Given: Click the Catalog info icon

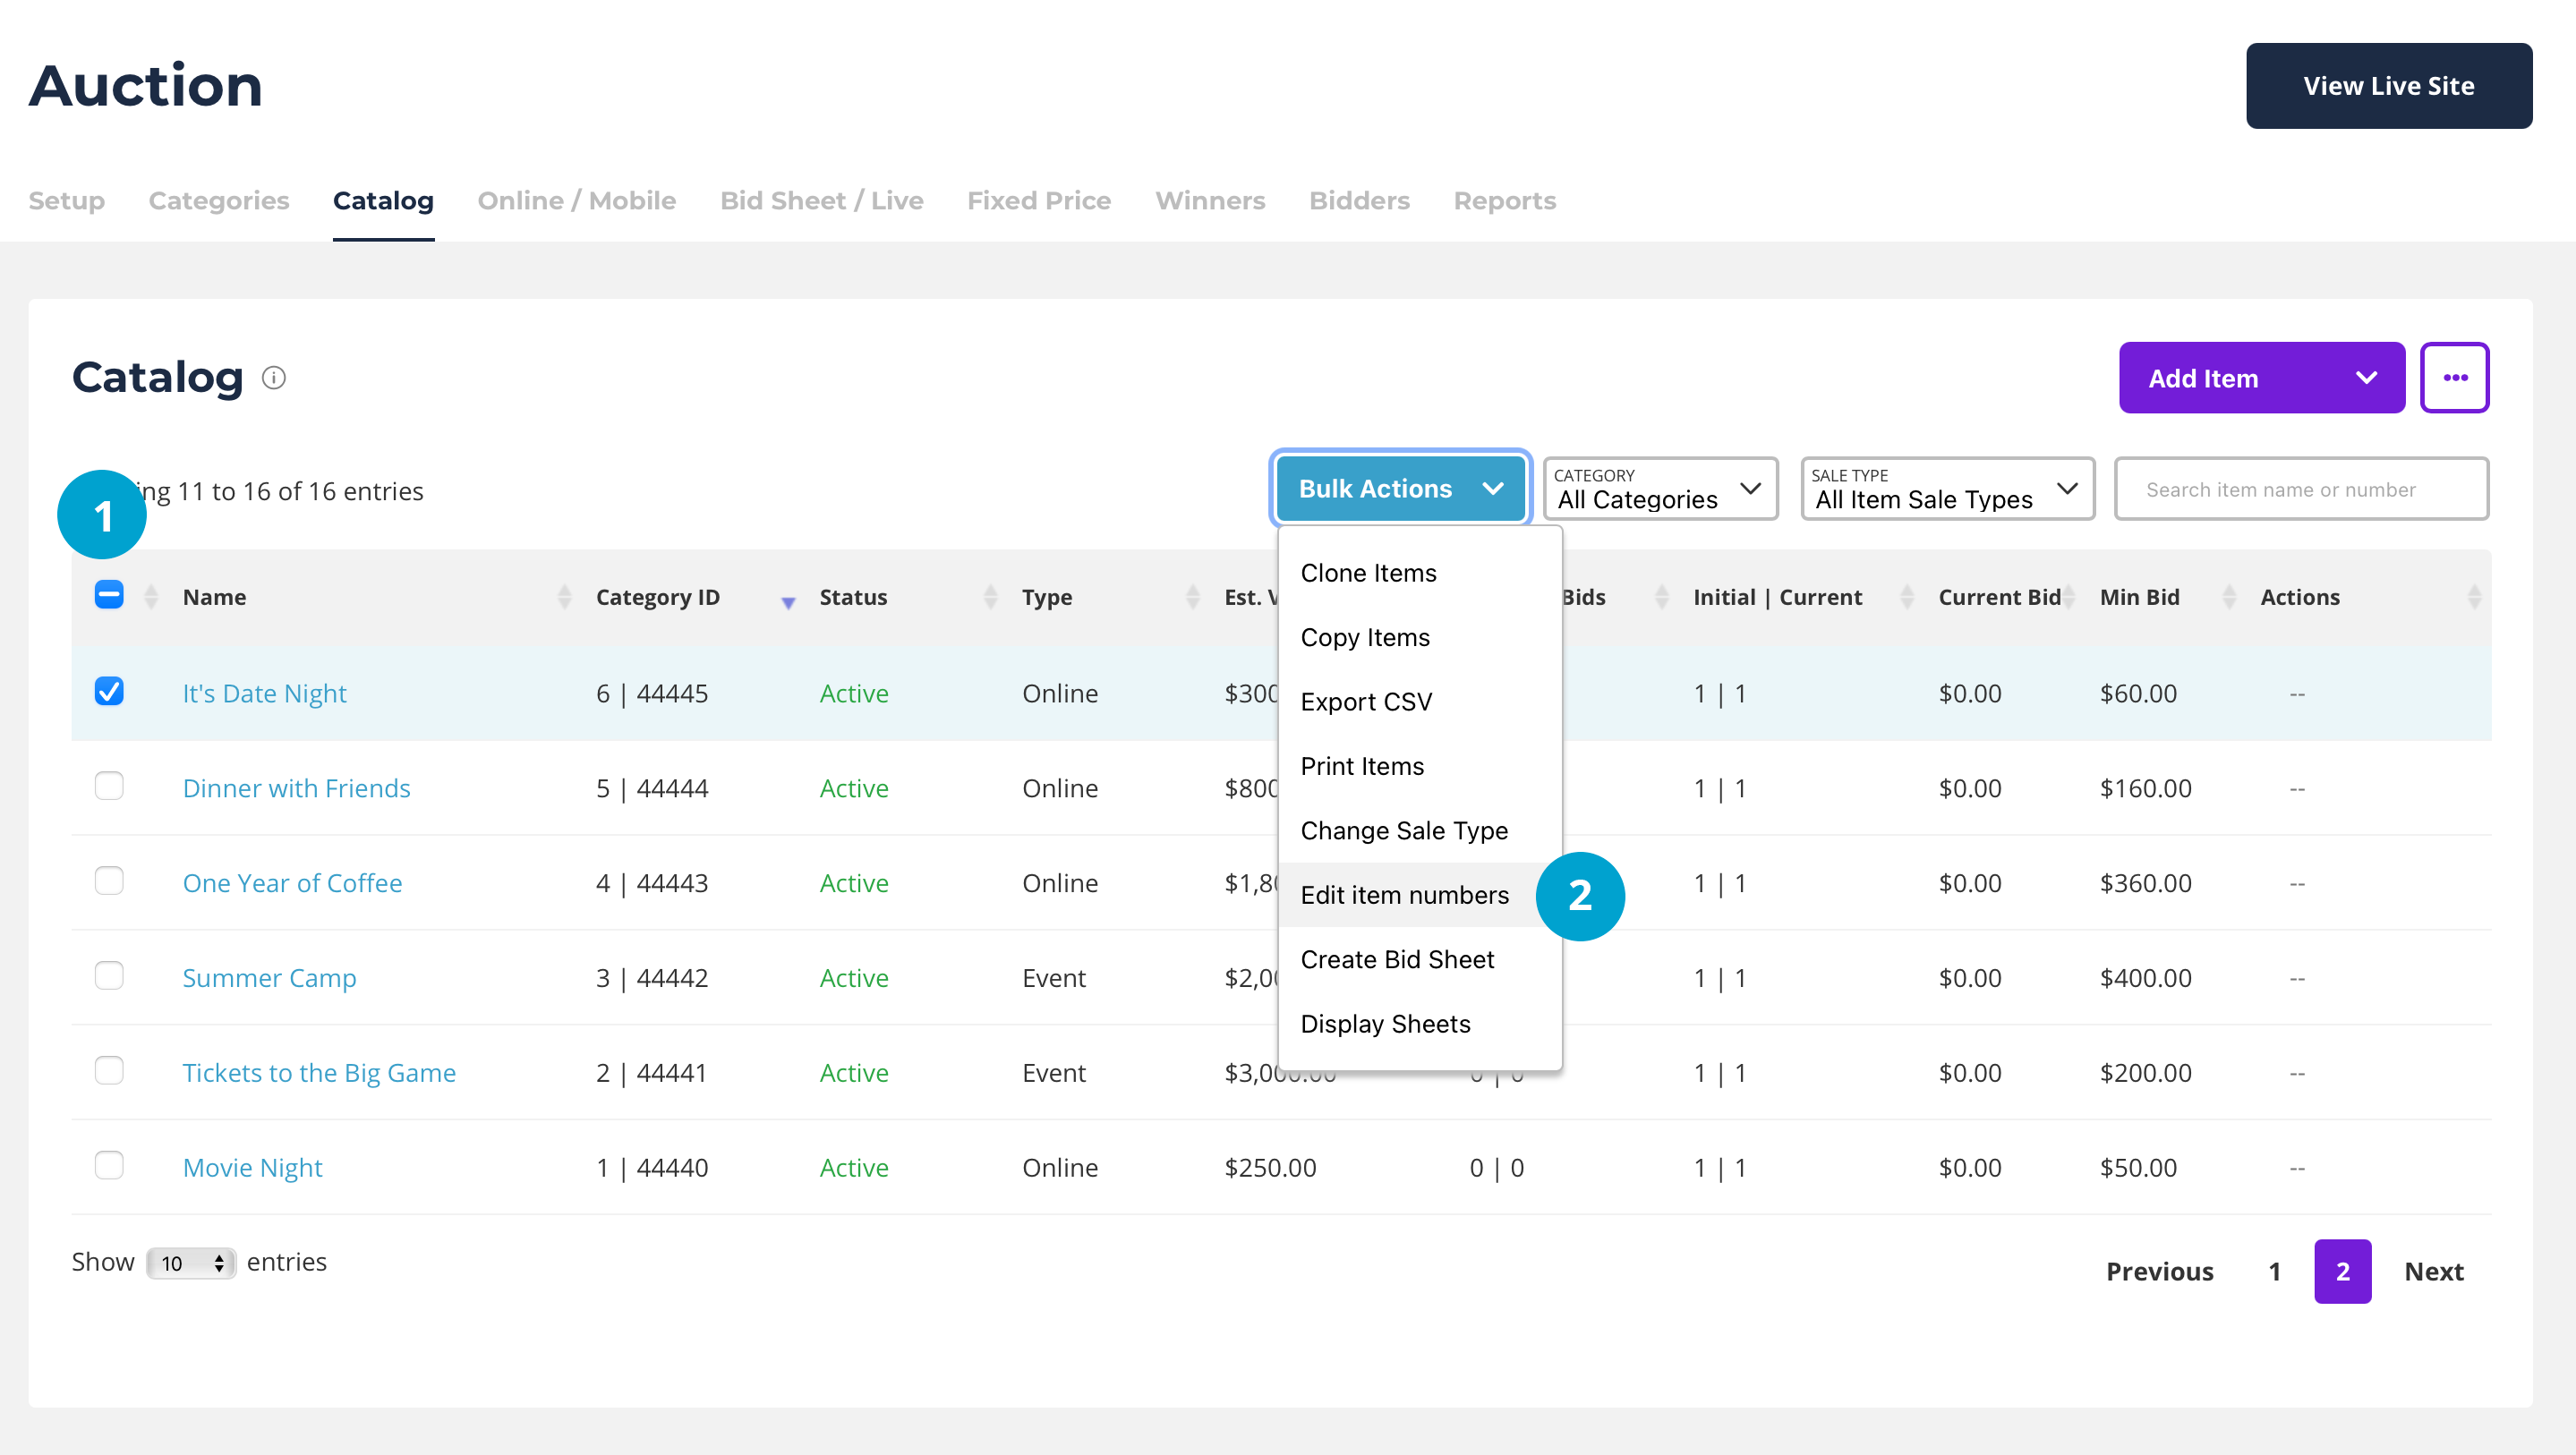Looking at the screenshot, I should coord(273,378).
